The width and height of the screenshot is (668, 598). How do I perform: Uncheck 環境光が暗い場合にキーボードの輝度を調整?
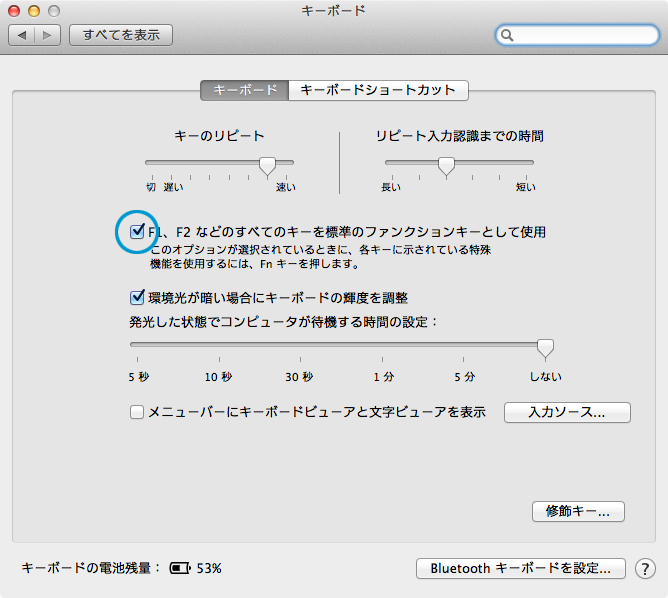(138, 297)
